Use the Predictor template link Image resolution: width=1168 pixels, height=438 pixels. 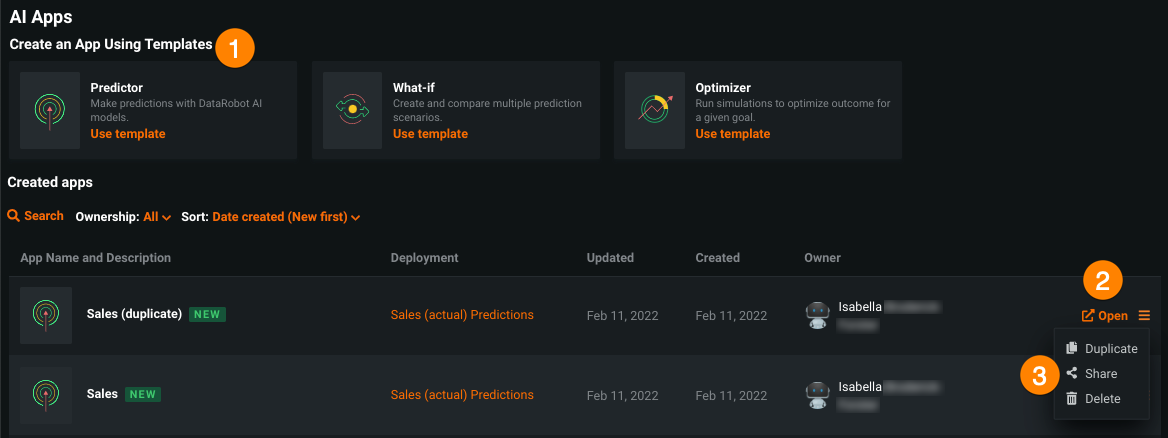click(128, 134)
